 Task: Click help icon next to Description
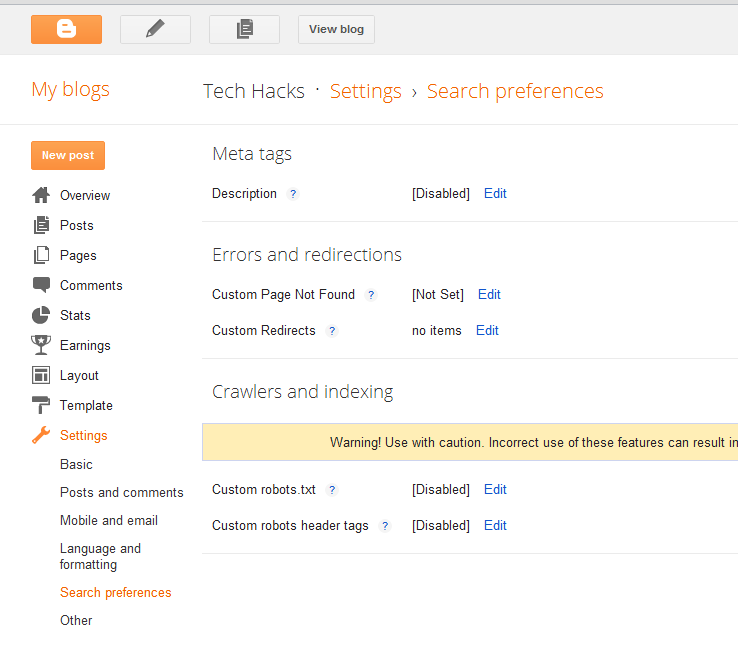click(293, 194)
